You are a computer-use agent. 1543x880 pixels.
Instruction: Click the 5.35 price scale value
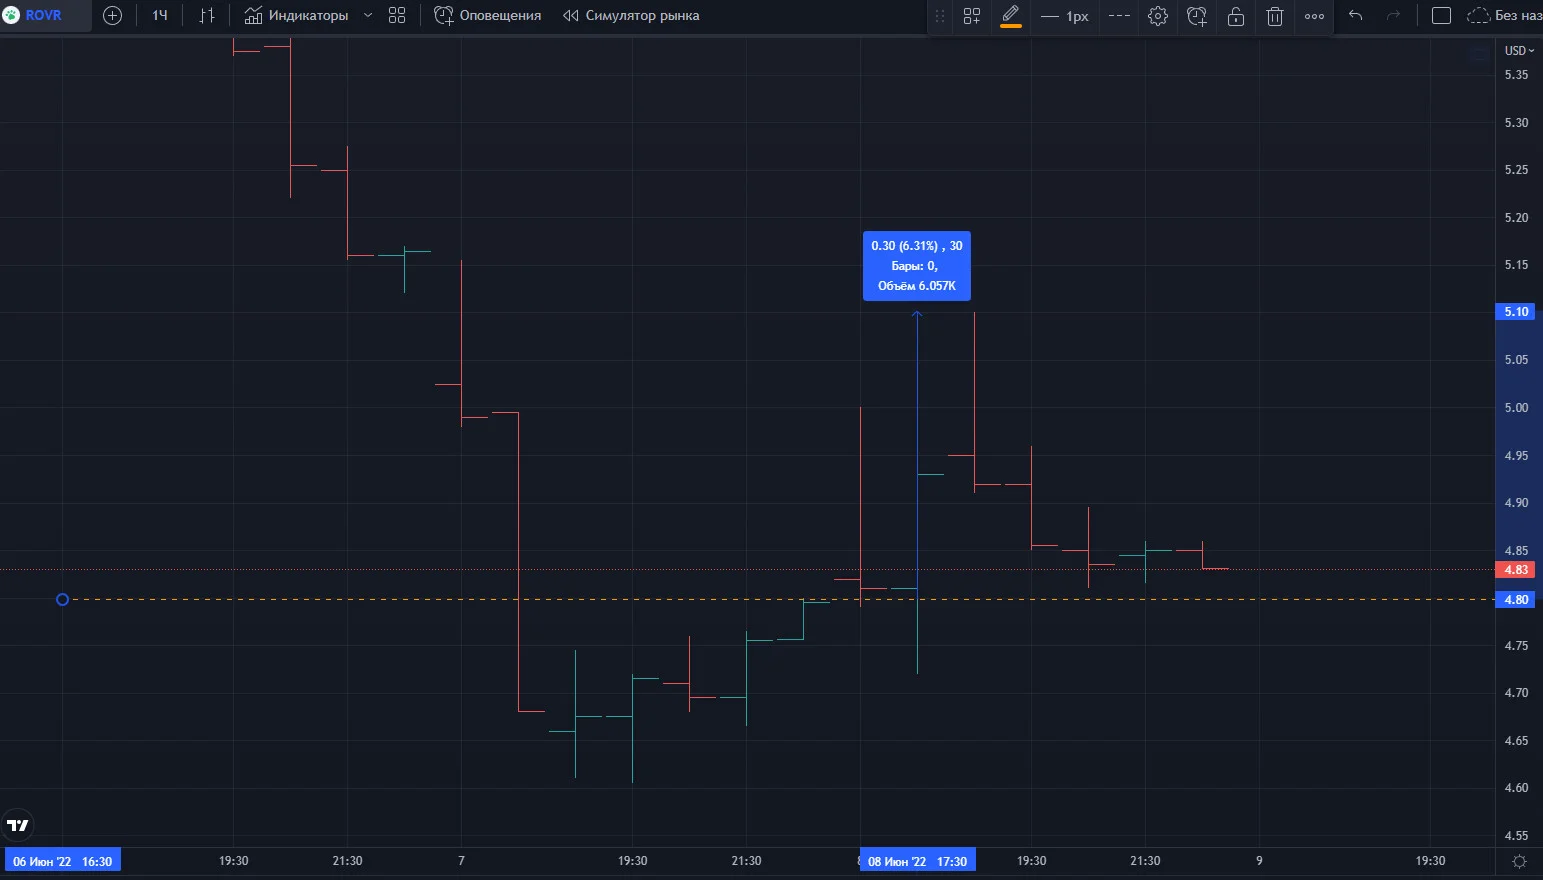click(x=1516, y=75)
